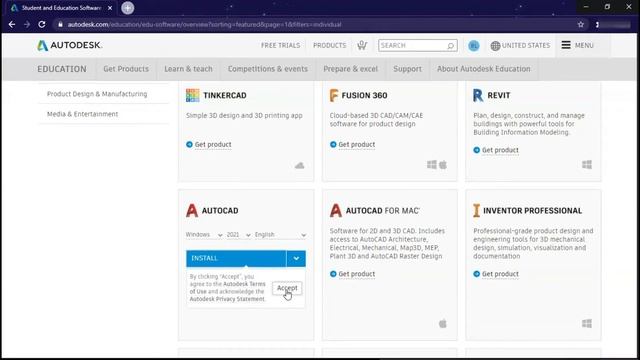Click the TINKERCAD title text
This screenshot has width=640, height=360.
click(225, 96)
